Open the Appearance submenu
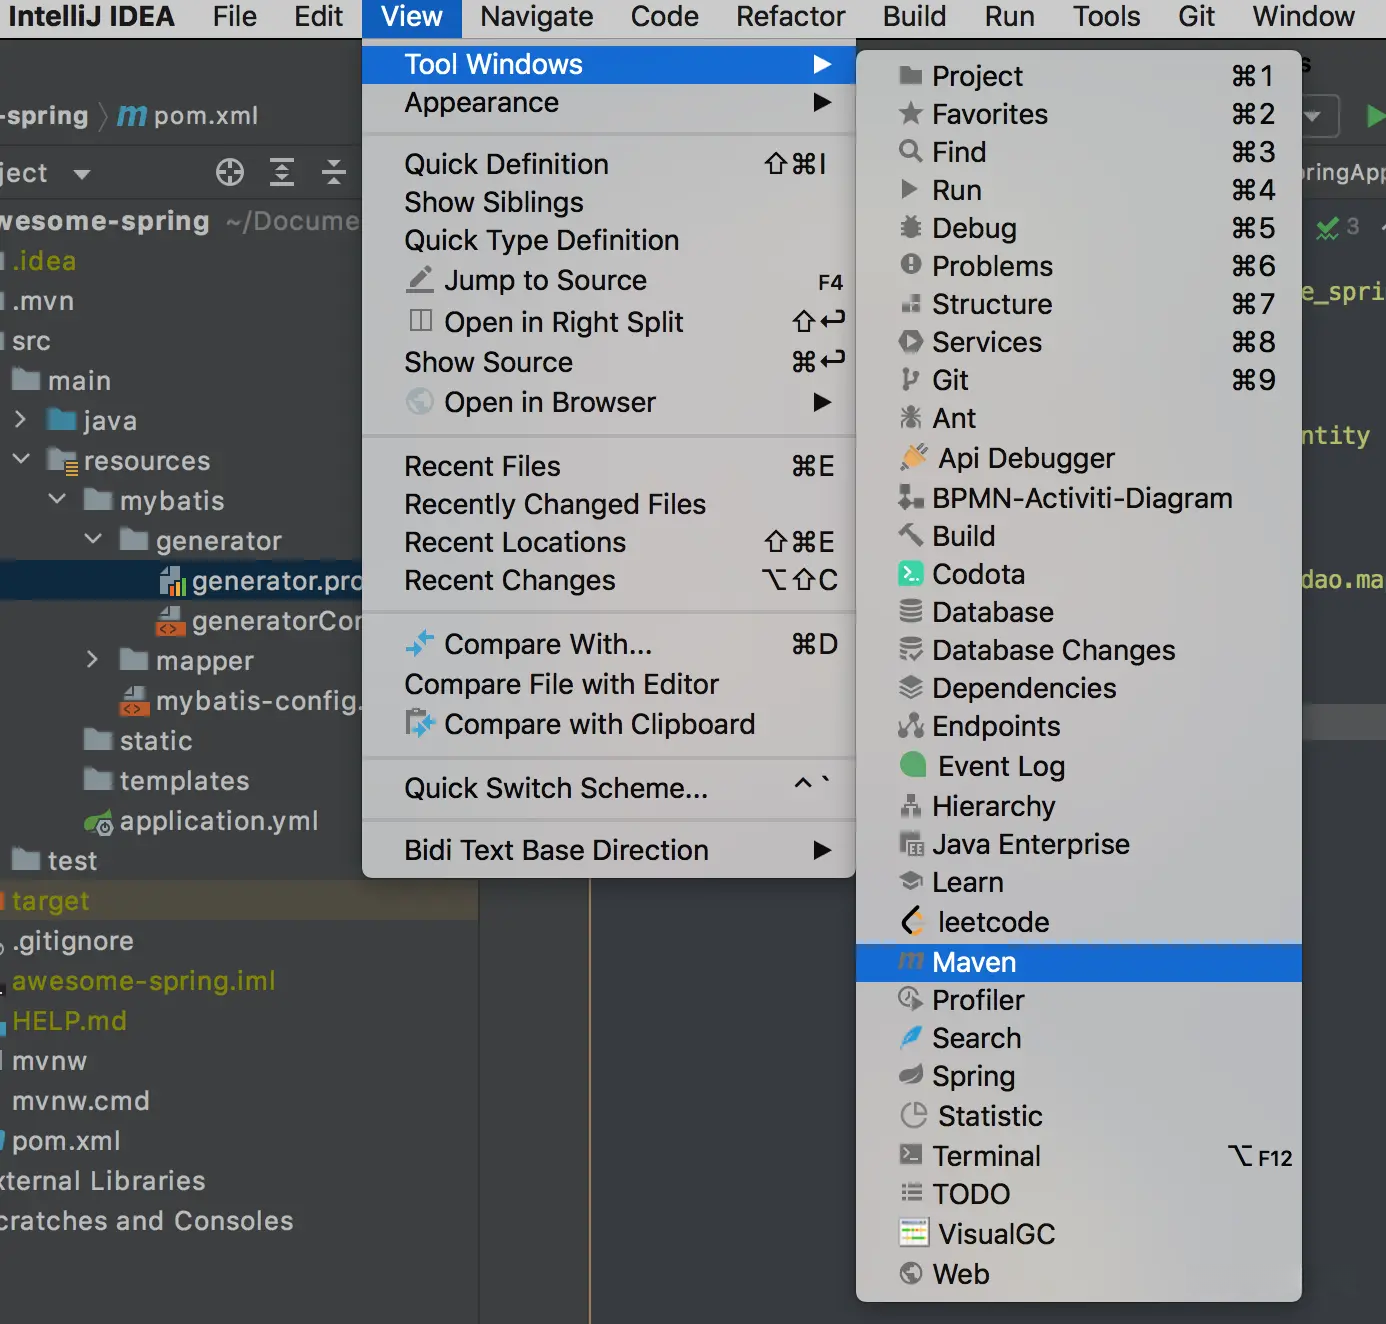The height and width of the screenshot is (1324, 1386). 482,103
